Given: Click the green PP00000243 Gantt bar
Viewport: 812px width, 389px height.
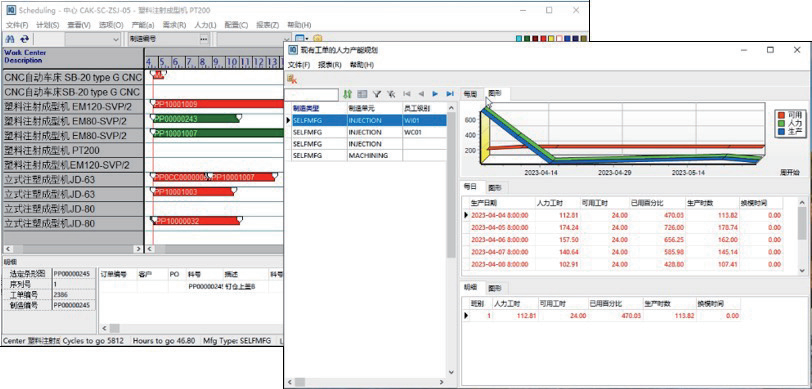Looking at the screenshot, I should coord(196,119).
